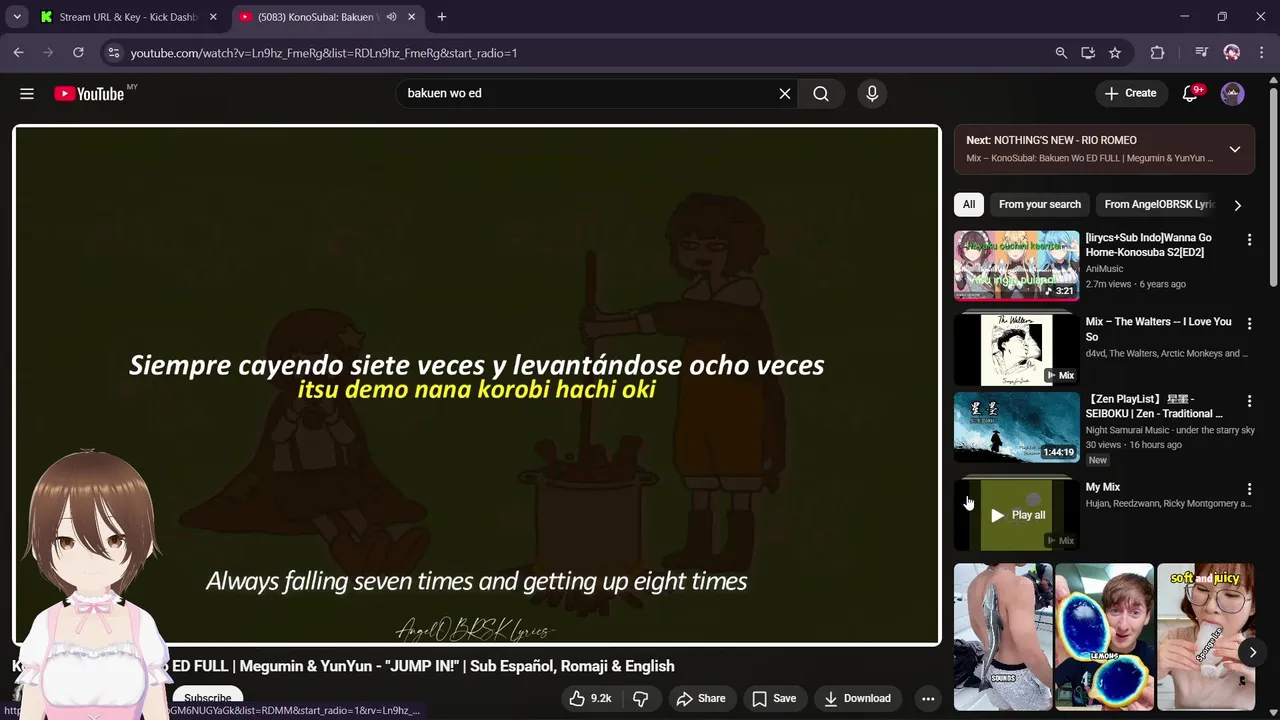View site information icon in address bar

(x=113, y=53)
